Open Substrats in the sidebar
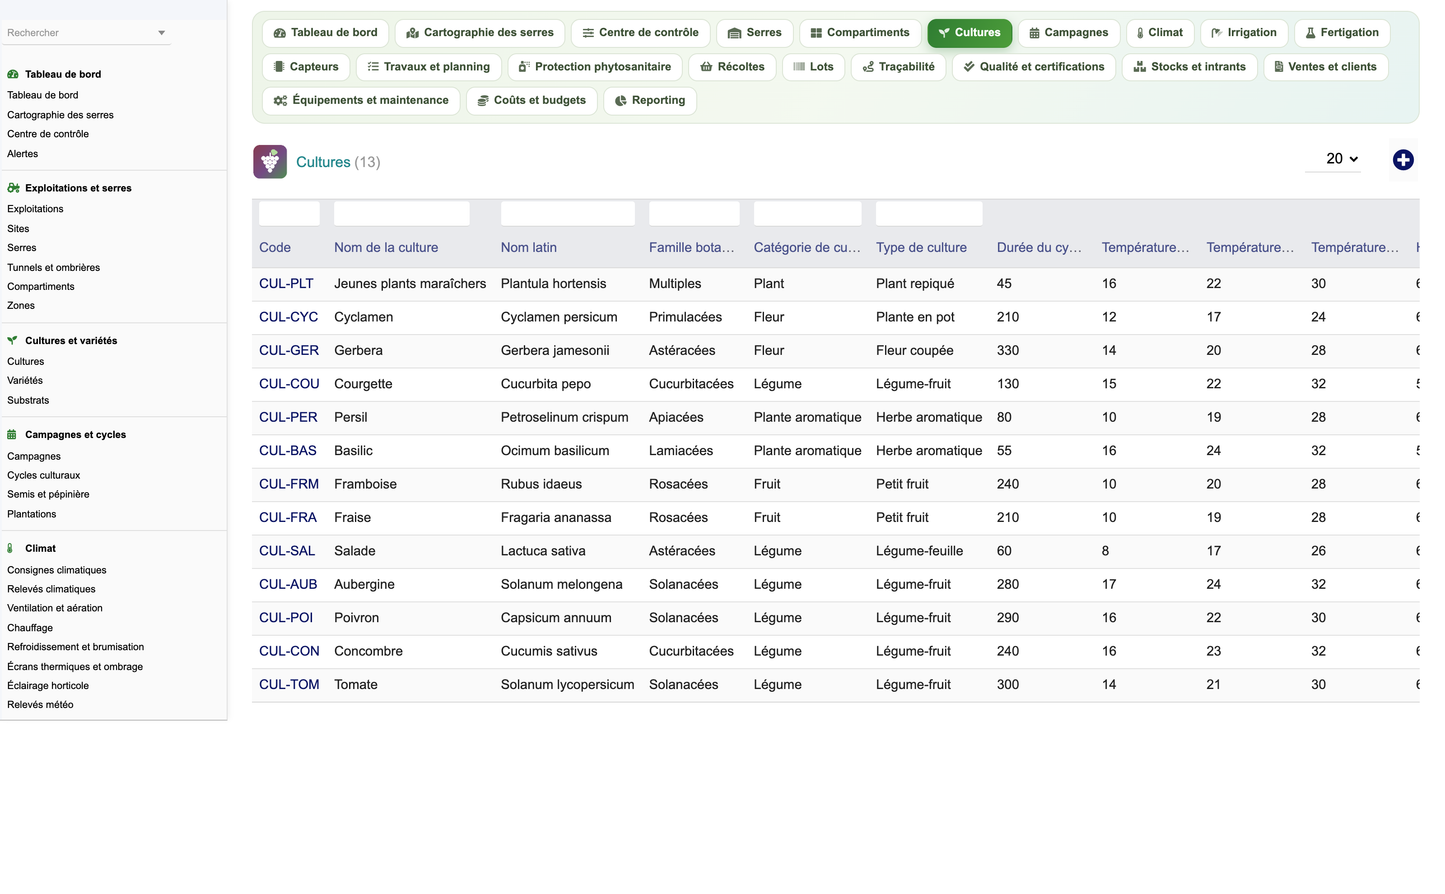This screenshot has height=894, width=1445. point(28,401)
